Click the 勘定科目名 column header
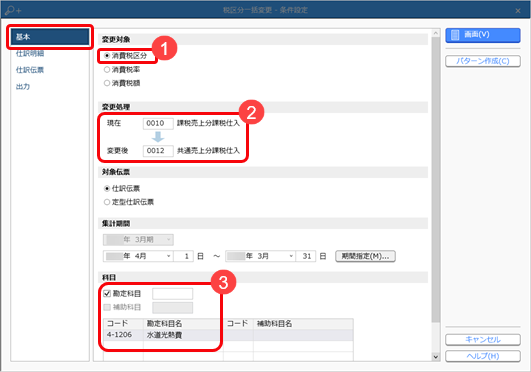531x372 pixels. coord(183,324)
